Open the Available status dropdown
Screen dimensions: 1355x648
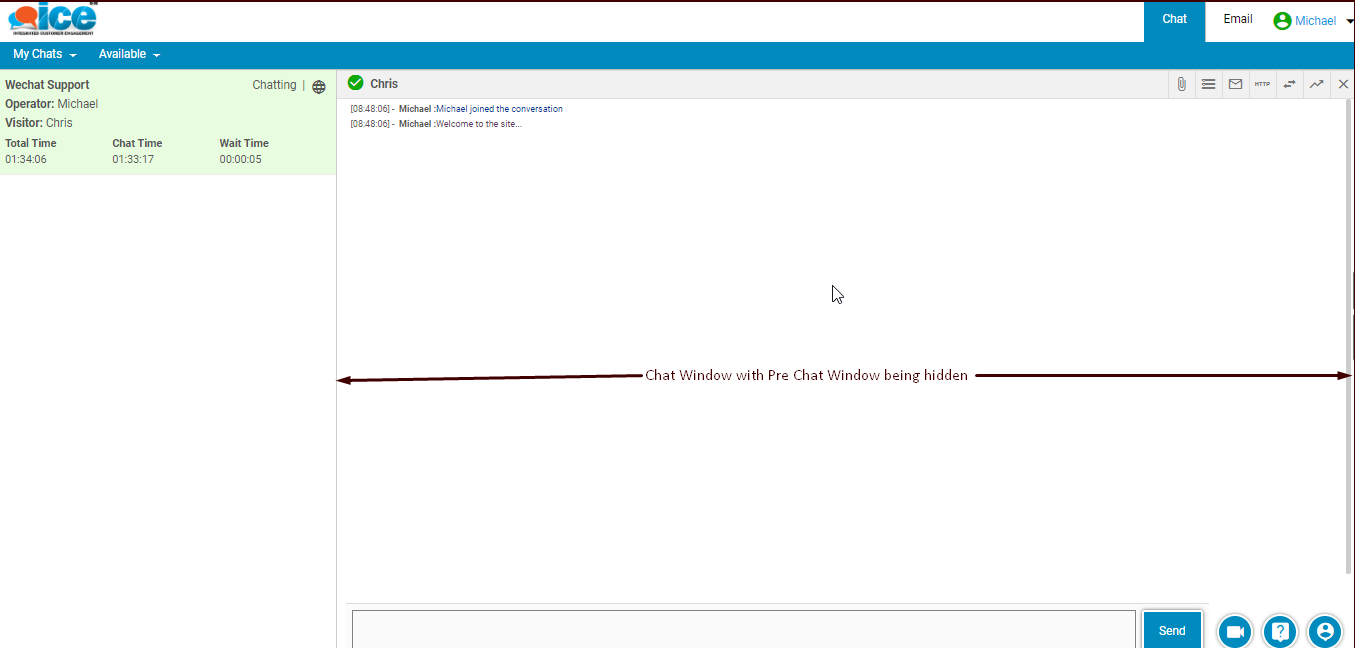(x=129, y=54)
